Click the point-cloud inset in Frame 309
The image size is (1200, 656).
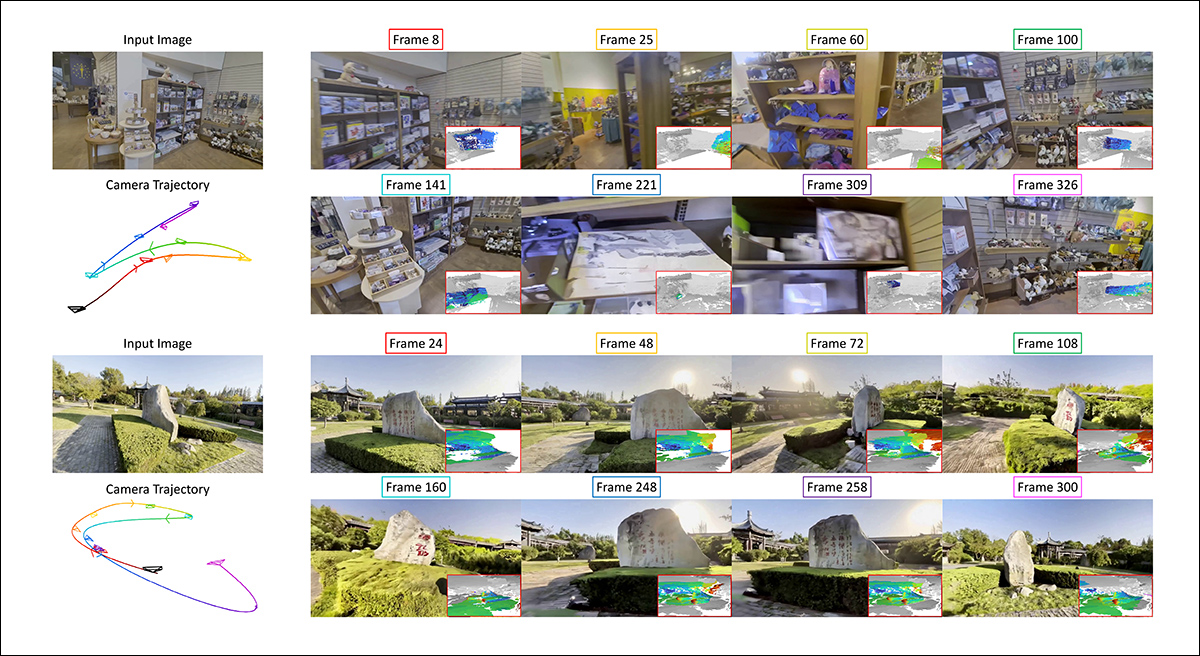point(904,293)
